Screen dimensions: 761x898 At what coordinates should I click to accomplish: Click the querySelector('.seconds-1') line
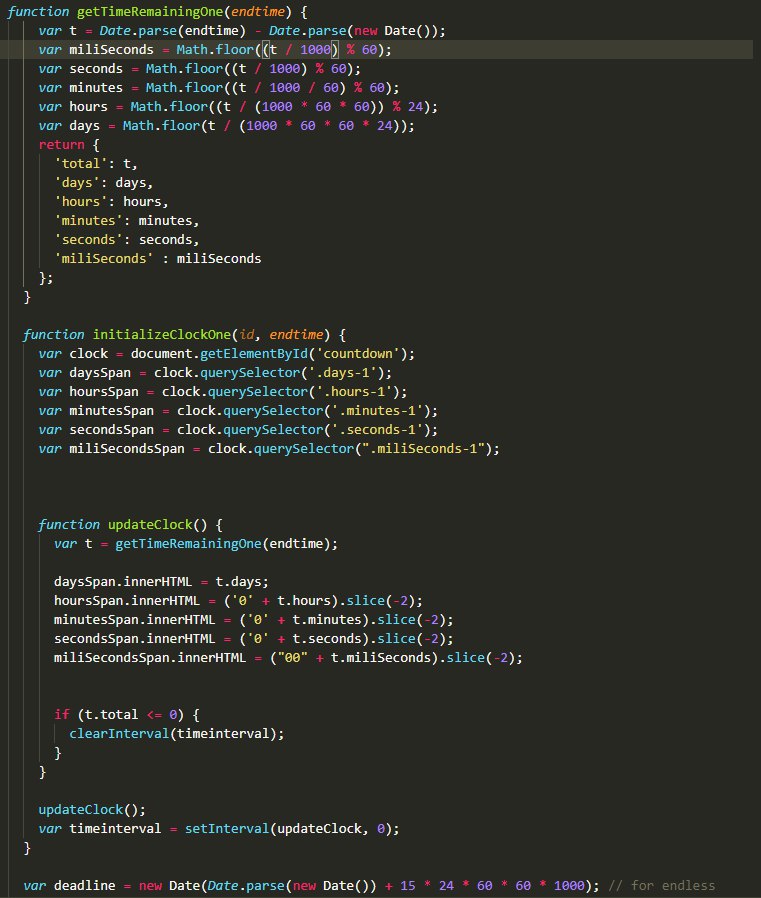[x=238, y=429]
